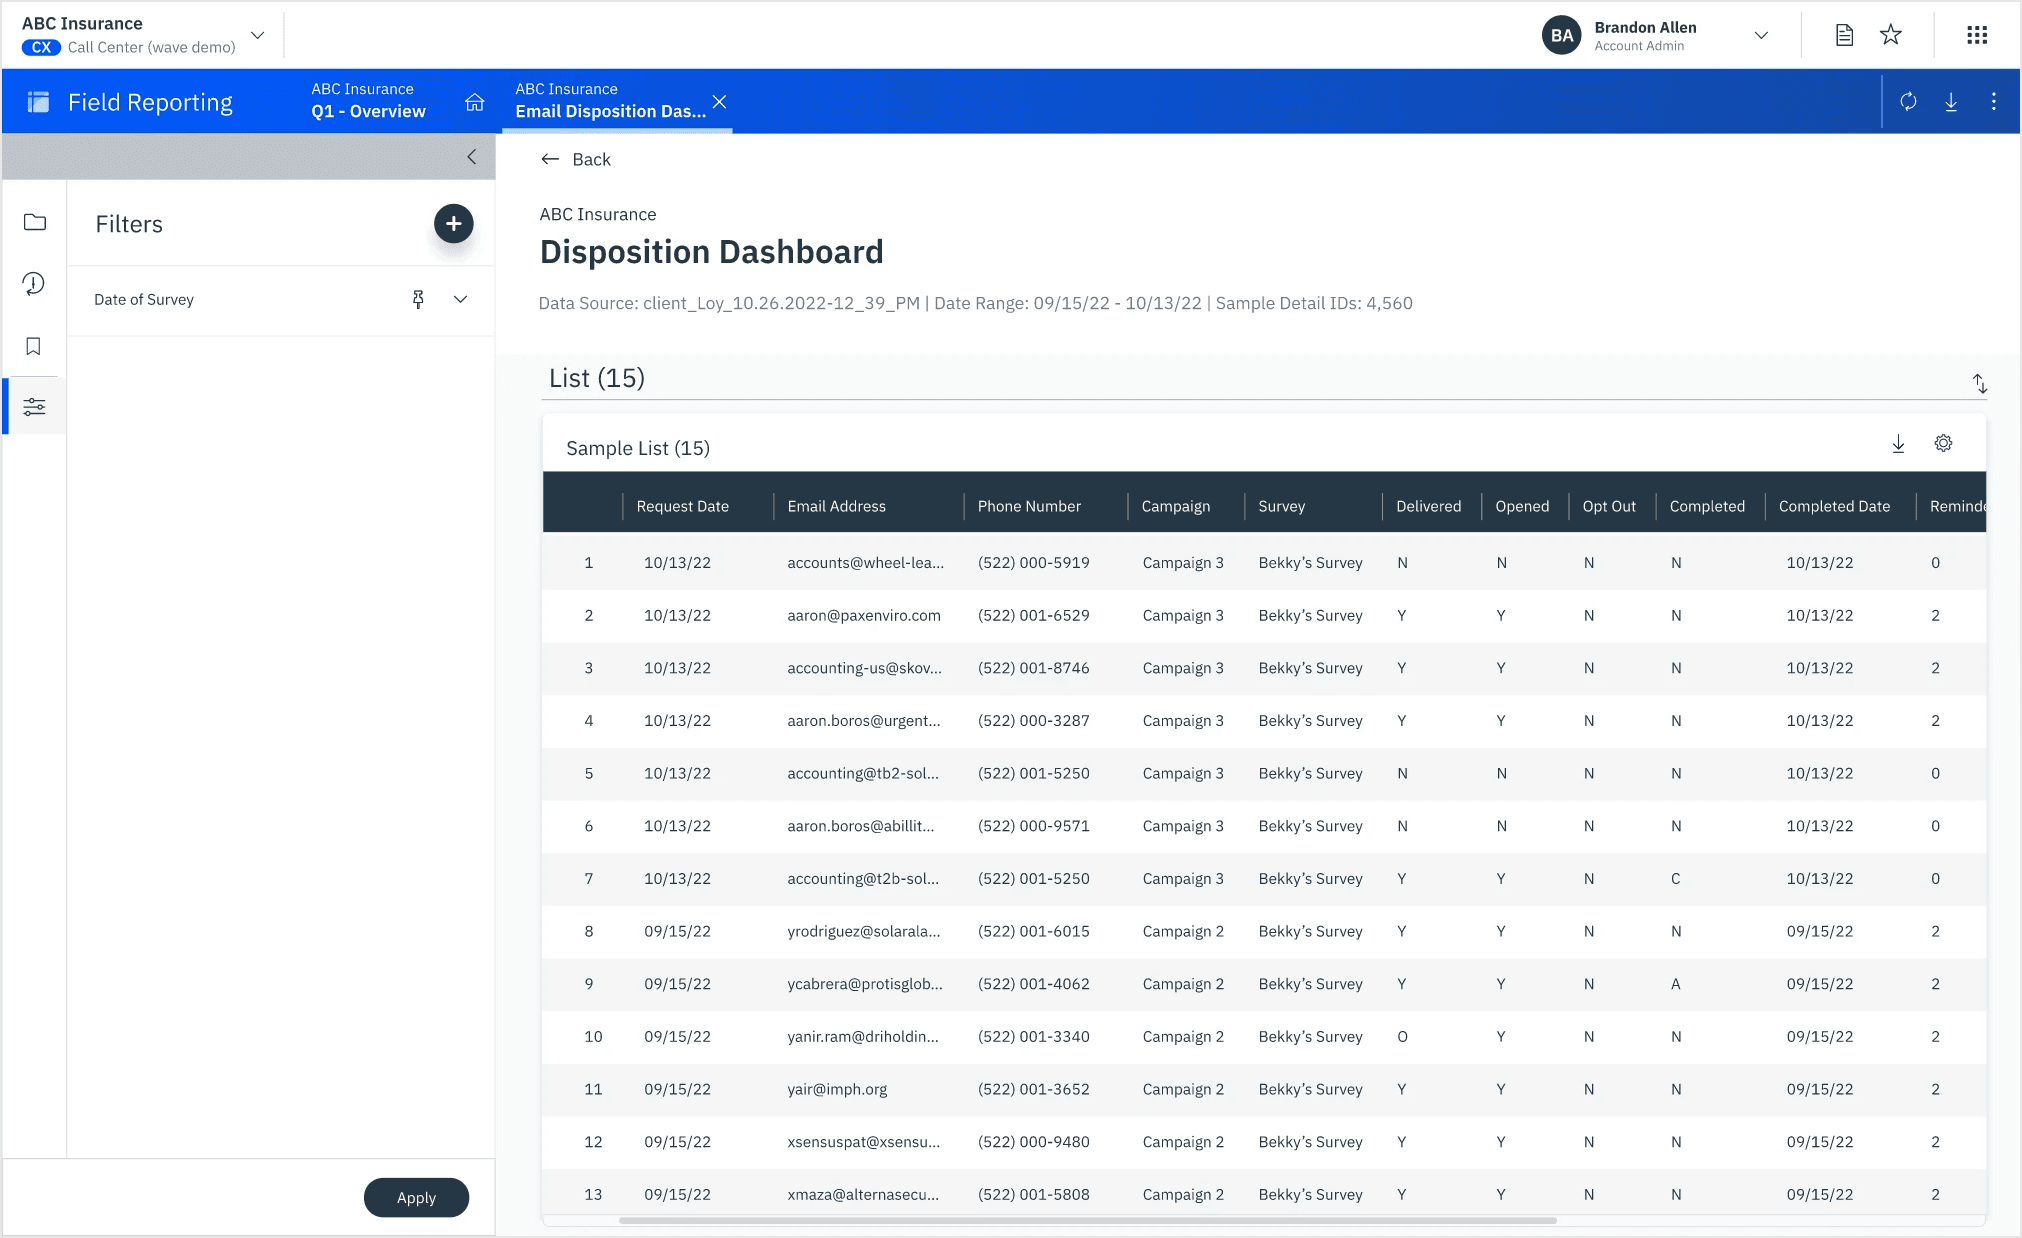Collapse the filters side panel
The height and width of the screenshot is (1238, 2022).
coord(472,157)
